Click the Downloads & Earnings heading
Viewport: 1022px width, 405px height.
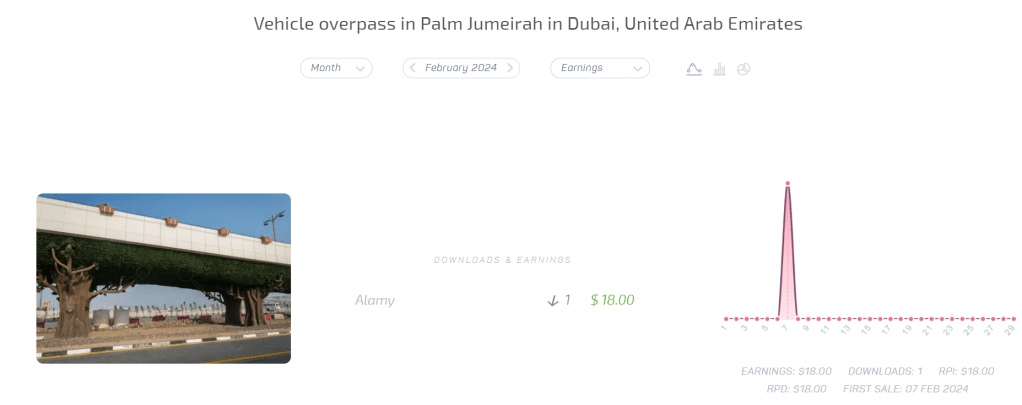502,260
